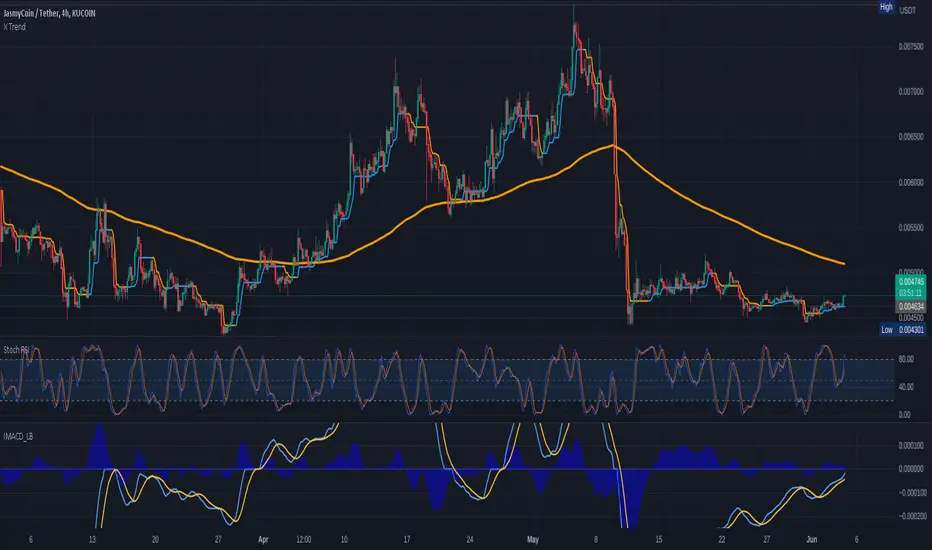The height and width of the screenshot is (550, 932).
Task: Select the current price label 0.004745
Action: pos(911,282)
